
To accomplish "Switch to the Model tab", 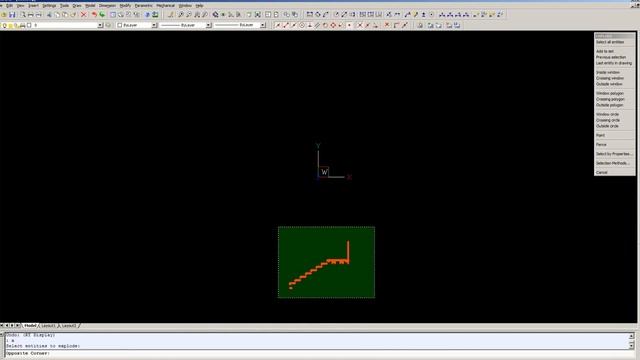I will tap(30, 326).
